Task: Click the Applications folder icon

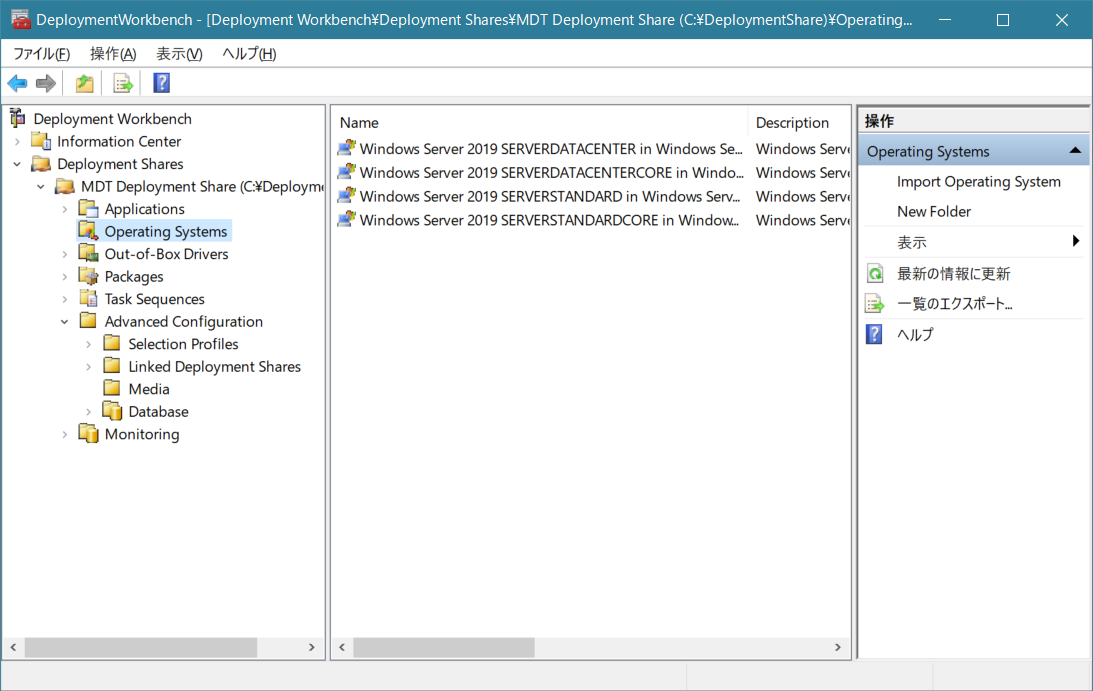Action: tap(89, 208)
